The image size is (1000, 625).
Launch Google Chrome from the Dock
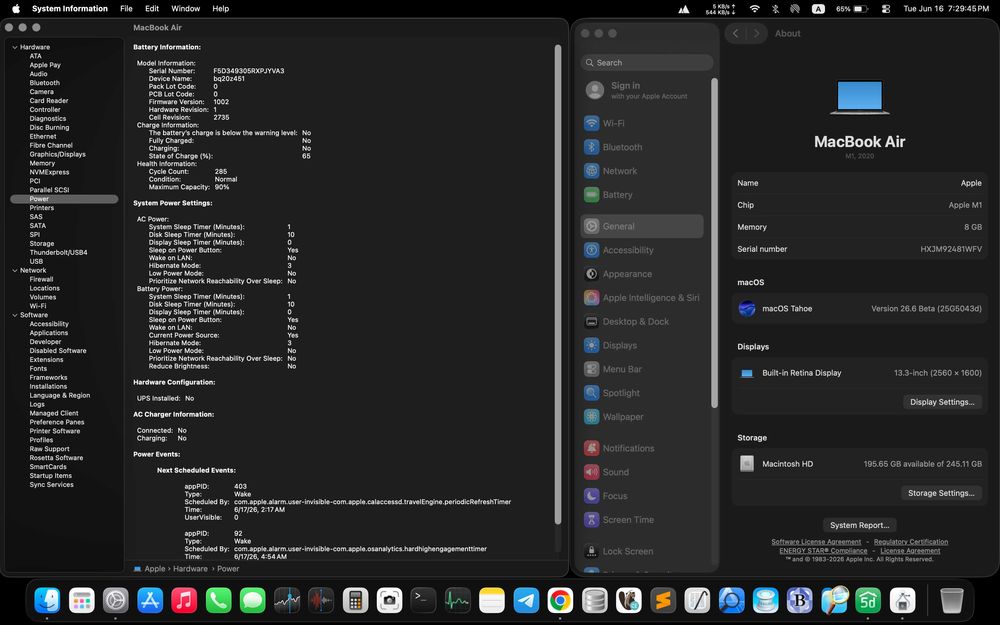560,600
